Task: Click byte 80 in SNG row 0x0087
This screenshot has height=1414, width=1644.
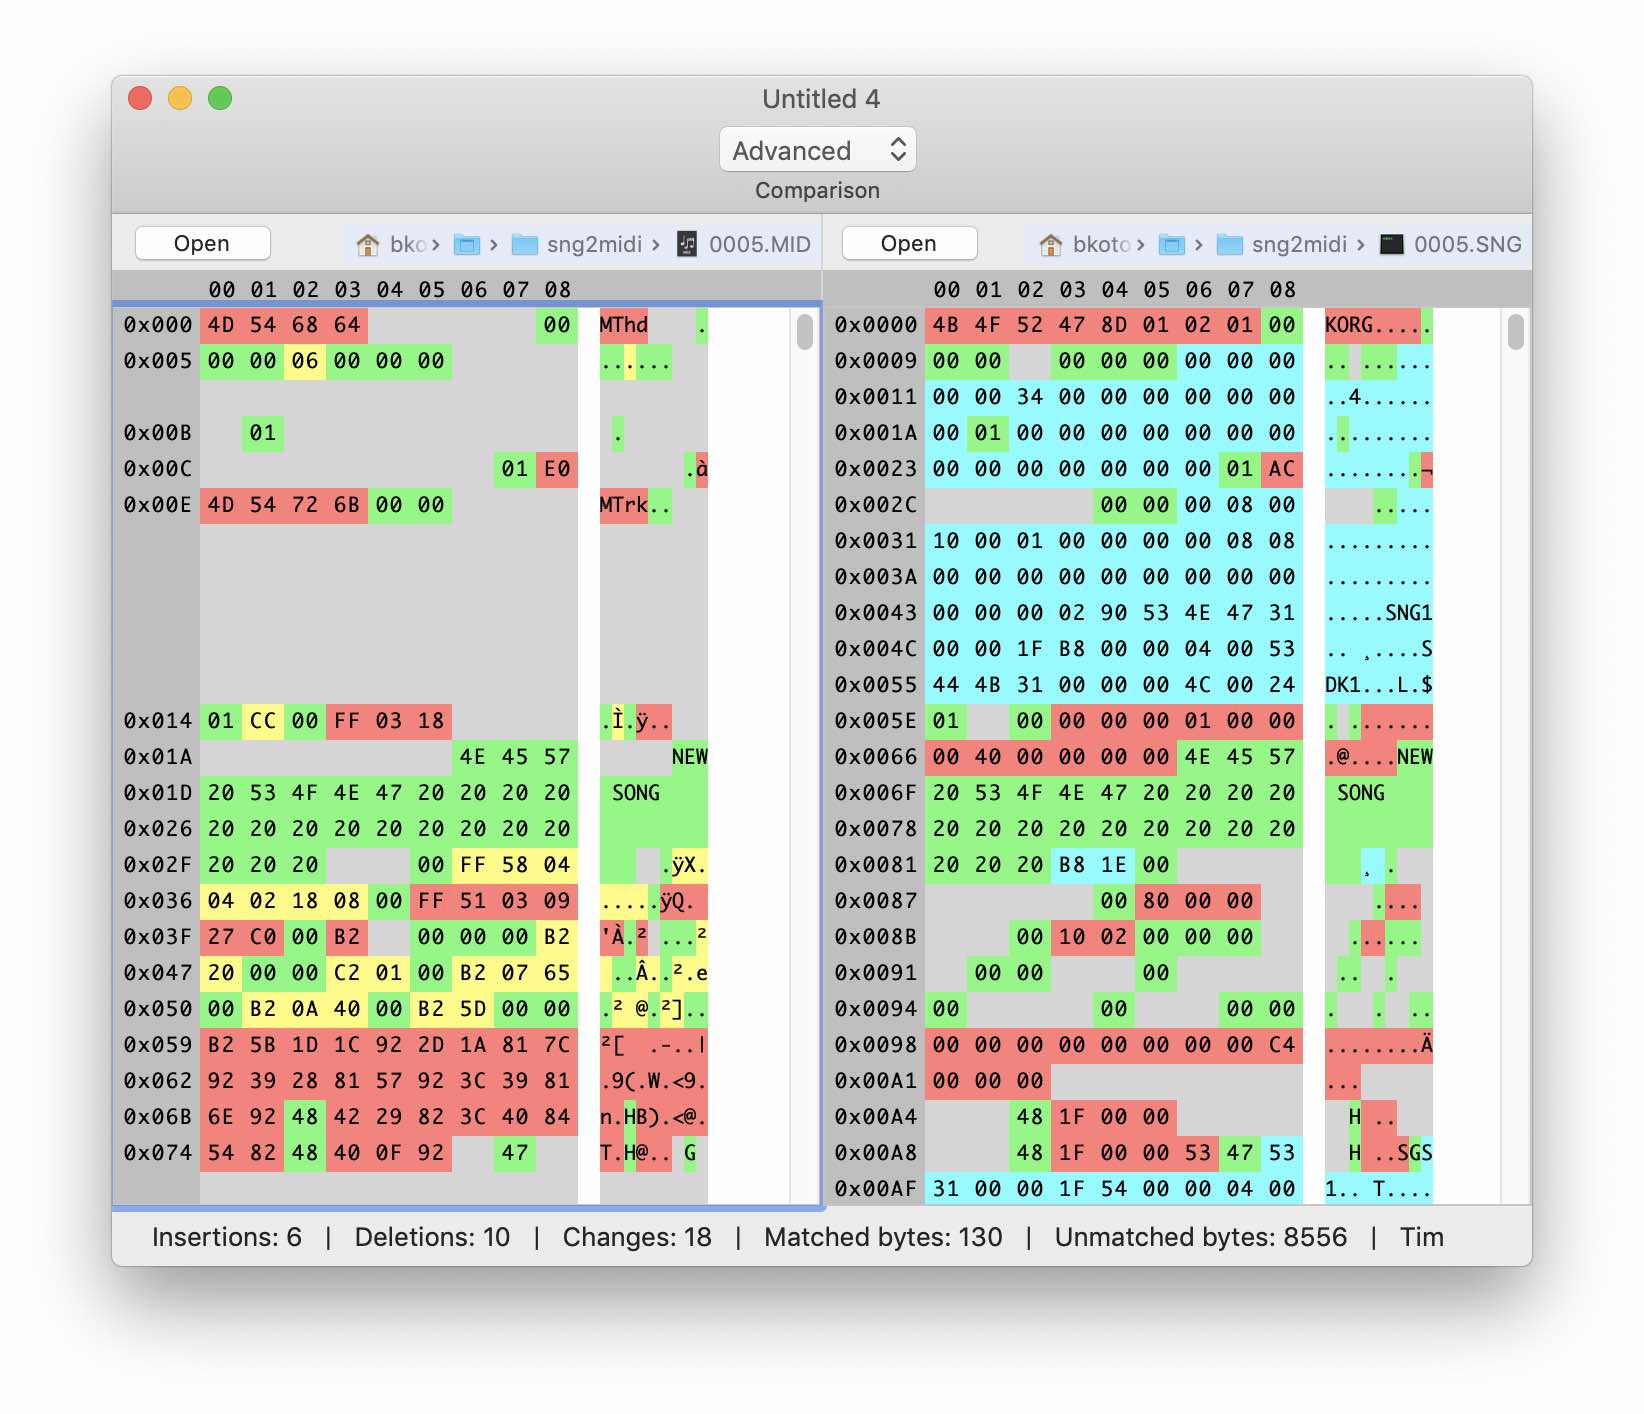Action: click(x=1156, y=901)
